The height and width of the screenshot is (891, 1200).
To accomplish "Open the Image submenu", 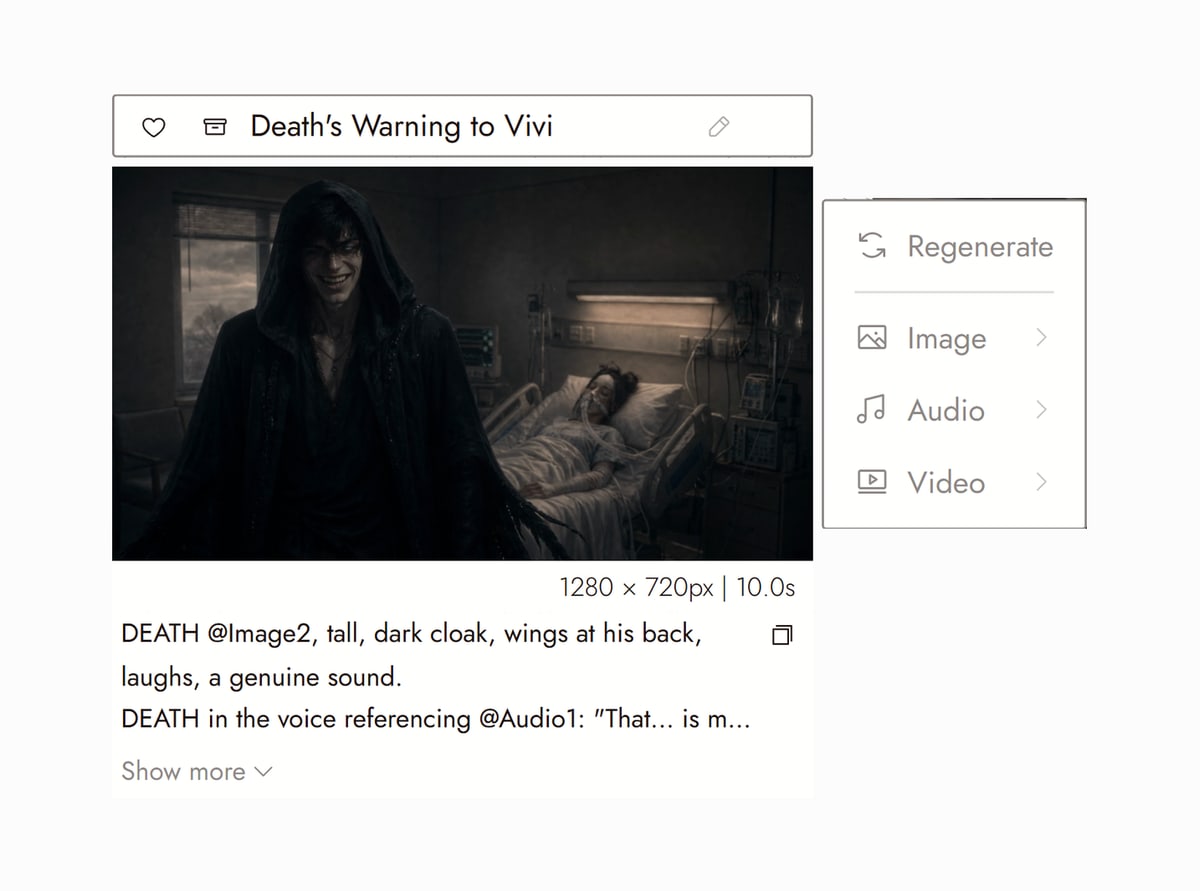I will pyautogui.click(x=954, y=339).
